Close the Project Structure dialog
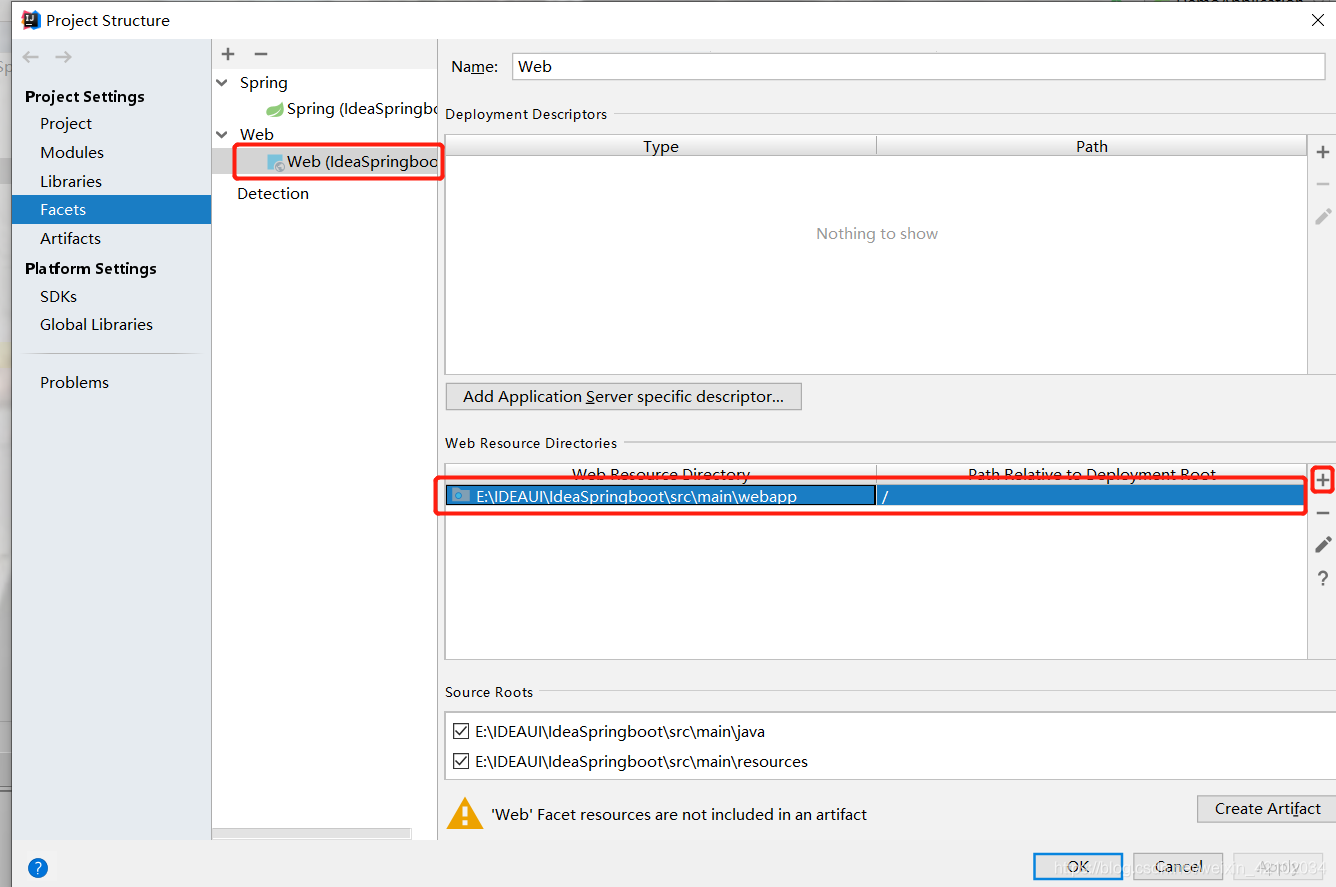The image size is (1336, 887). click(x=1318, y=20)
